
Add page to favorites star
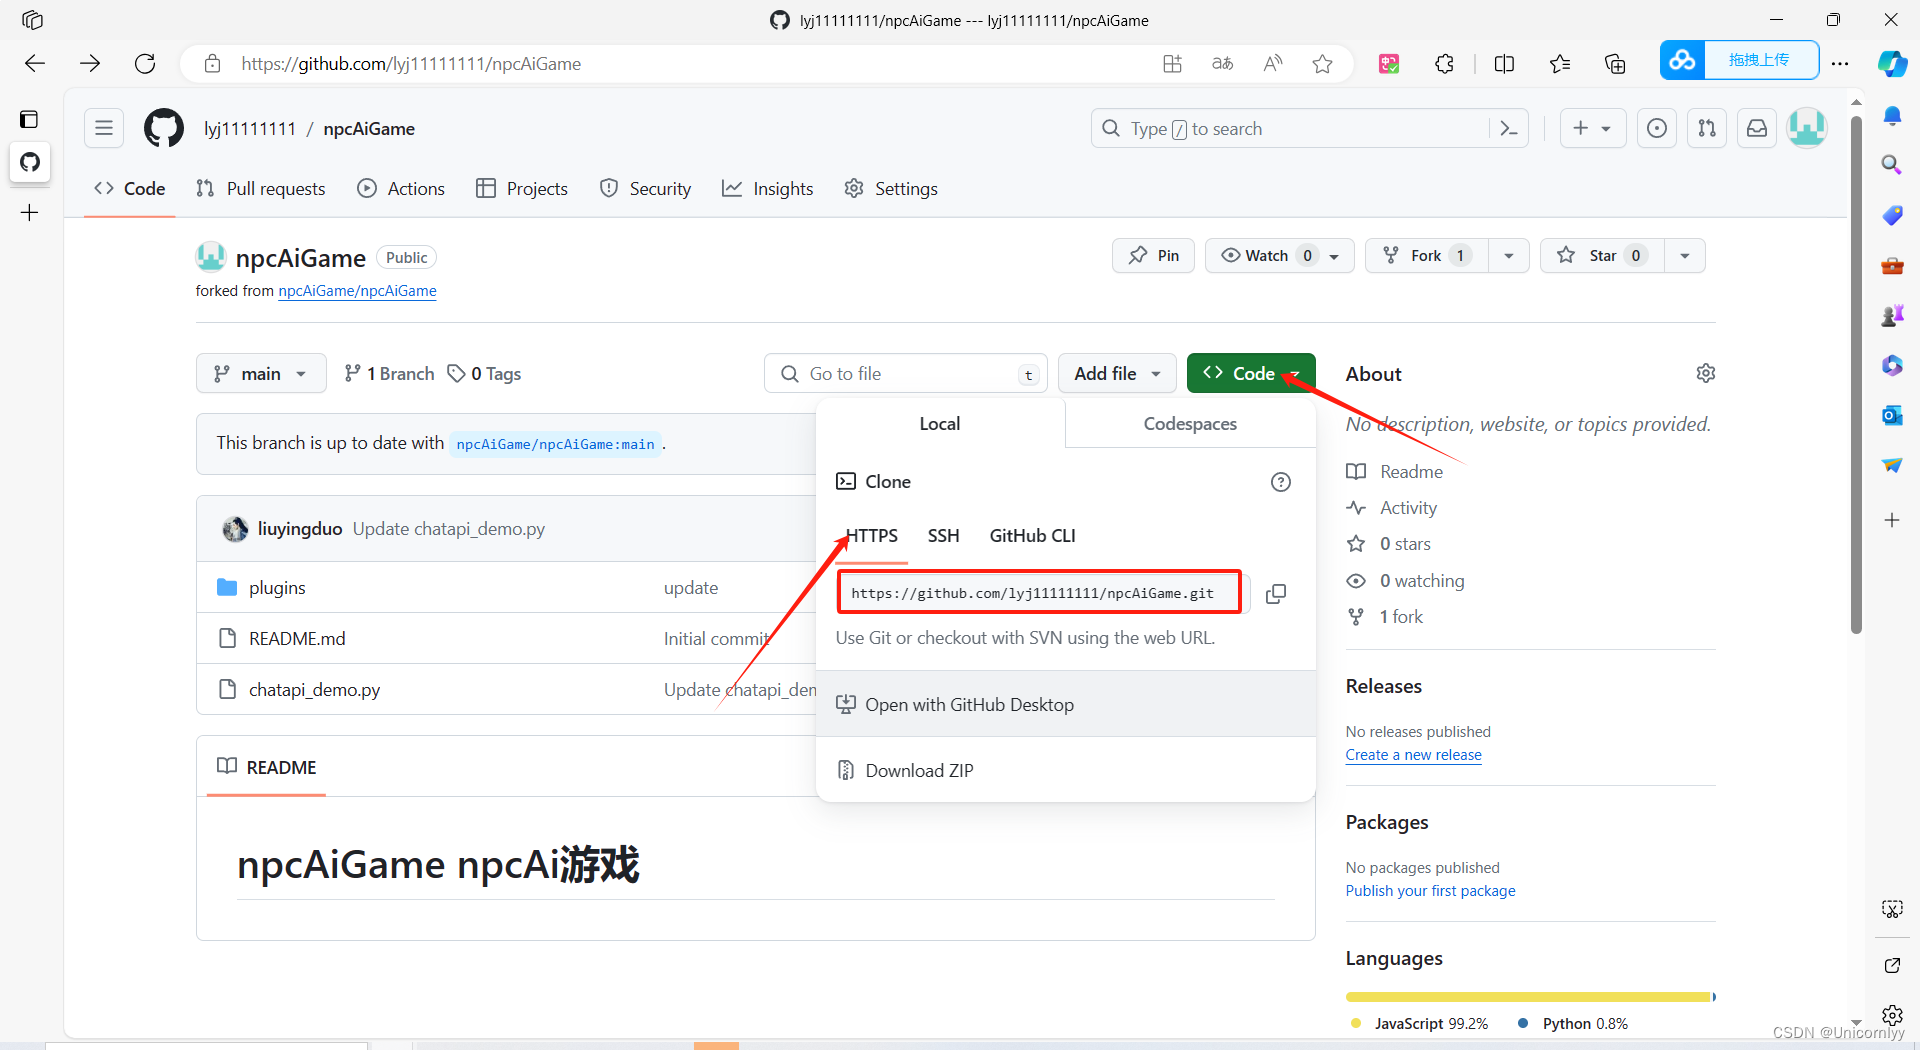[1322, 64]
